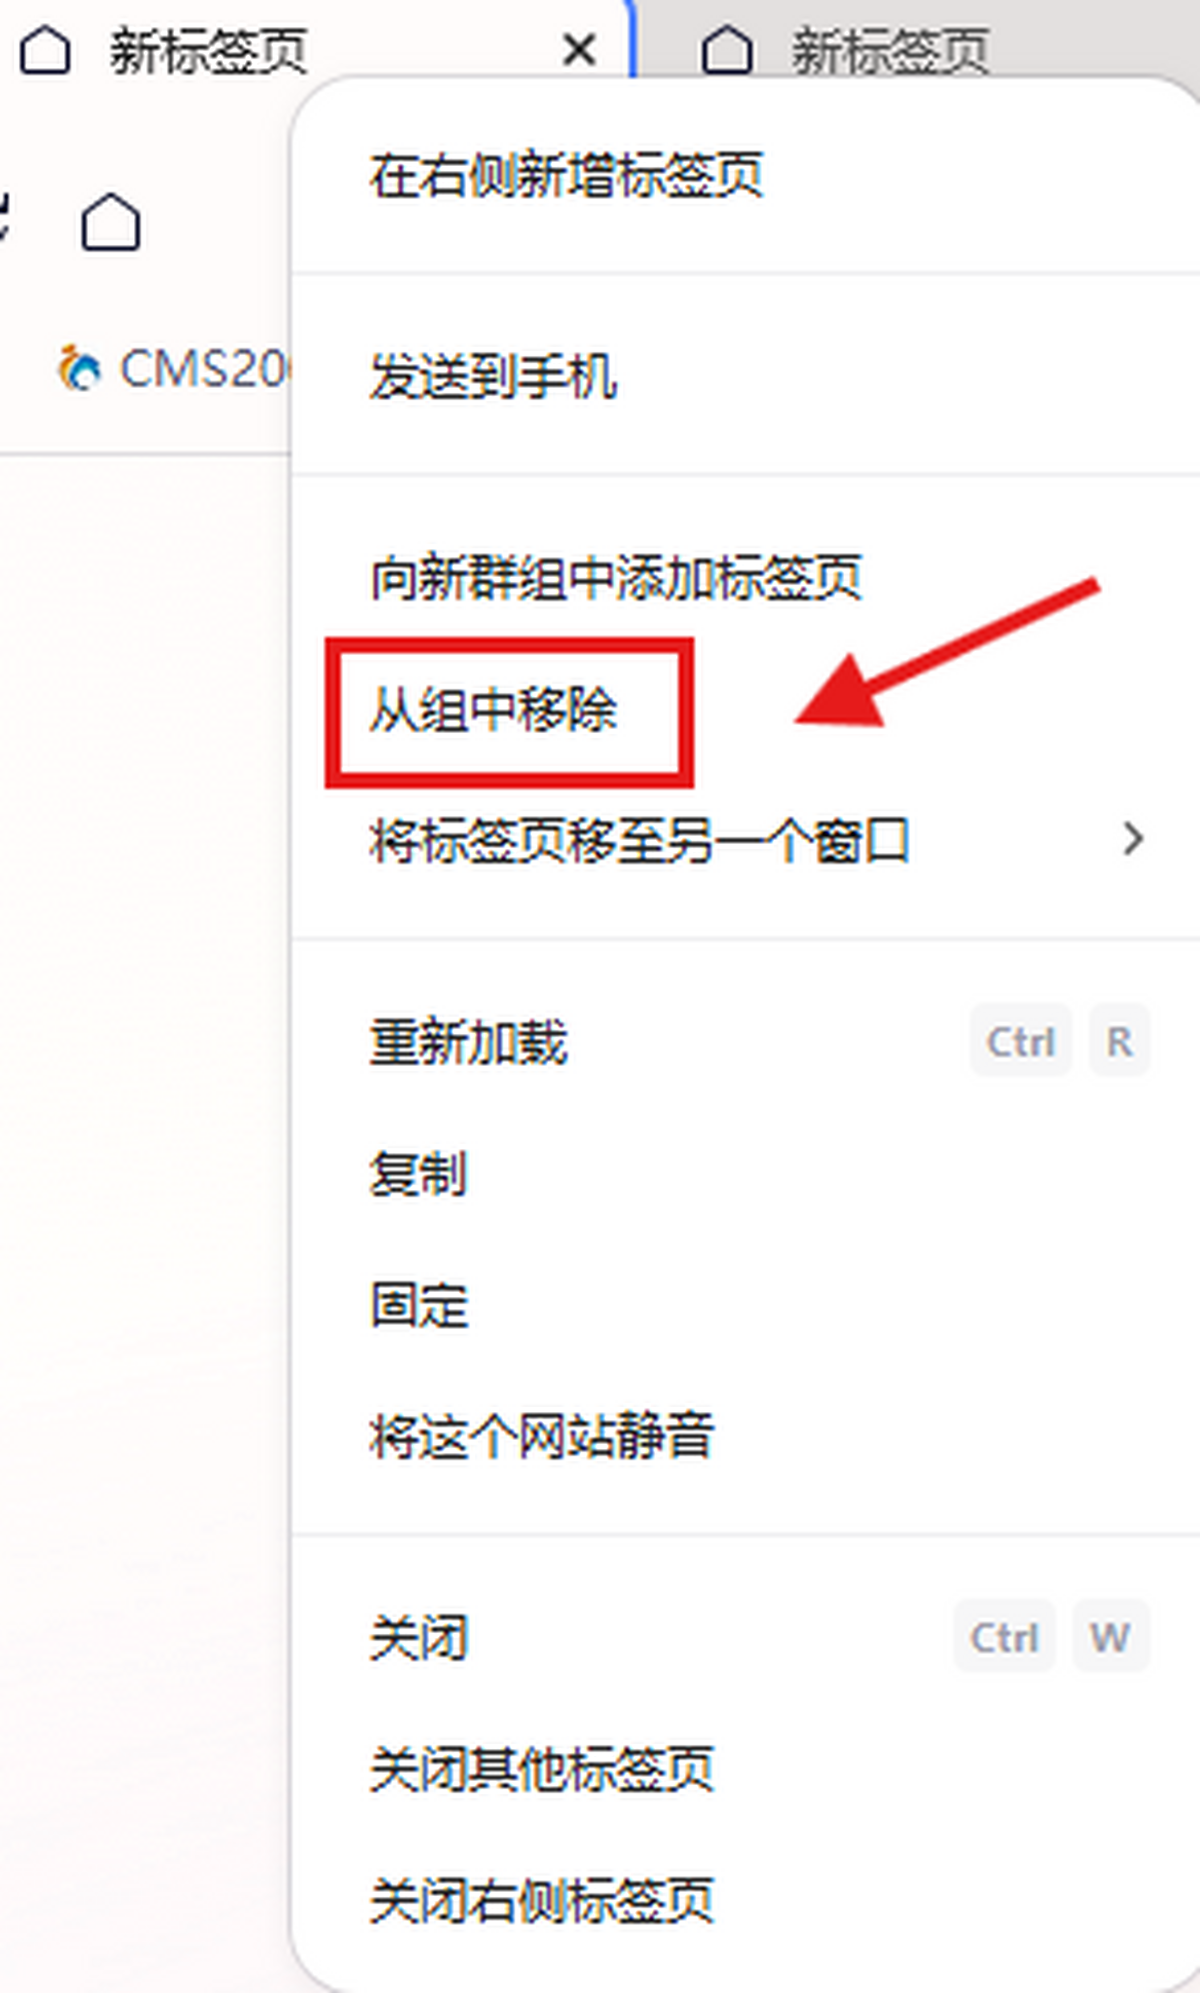Click 关闭 in the context menu
The height and width of the screenshot is (1993, 1200).
(745, 1638)
